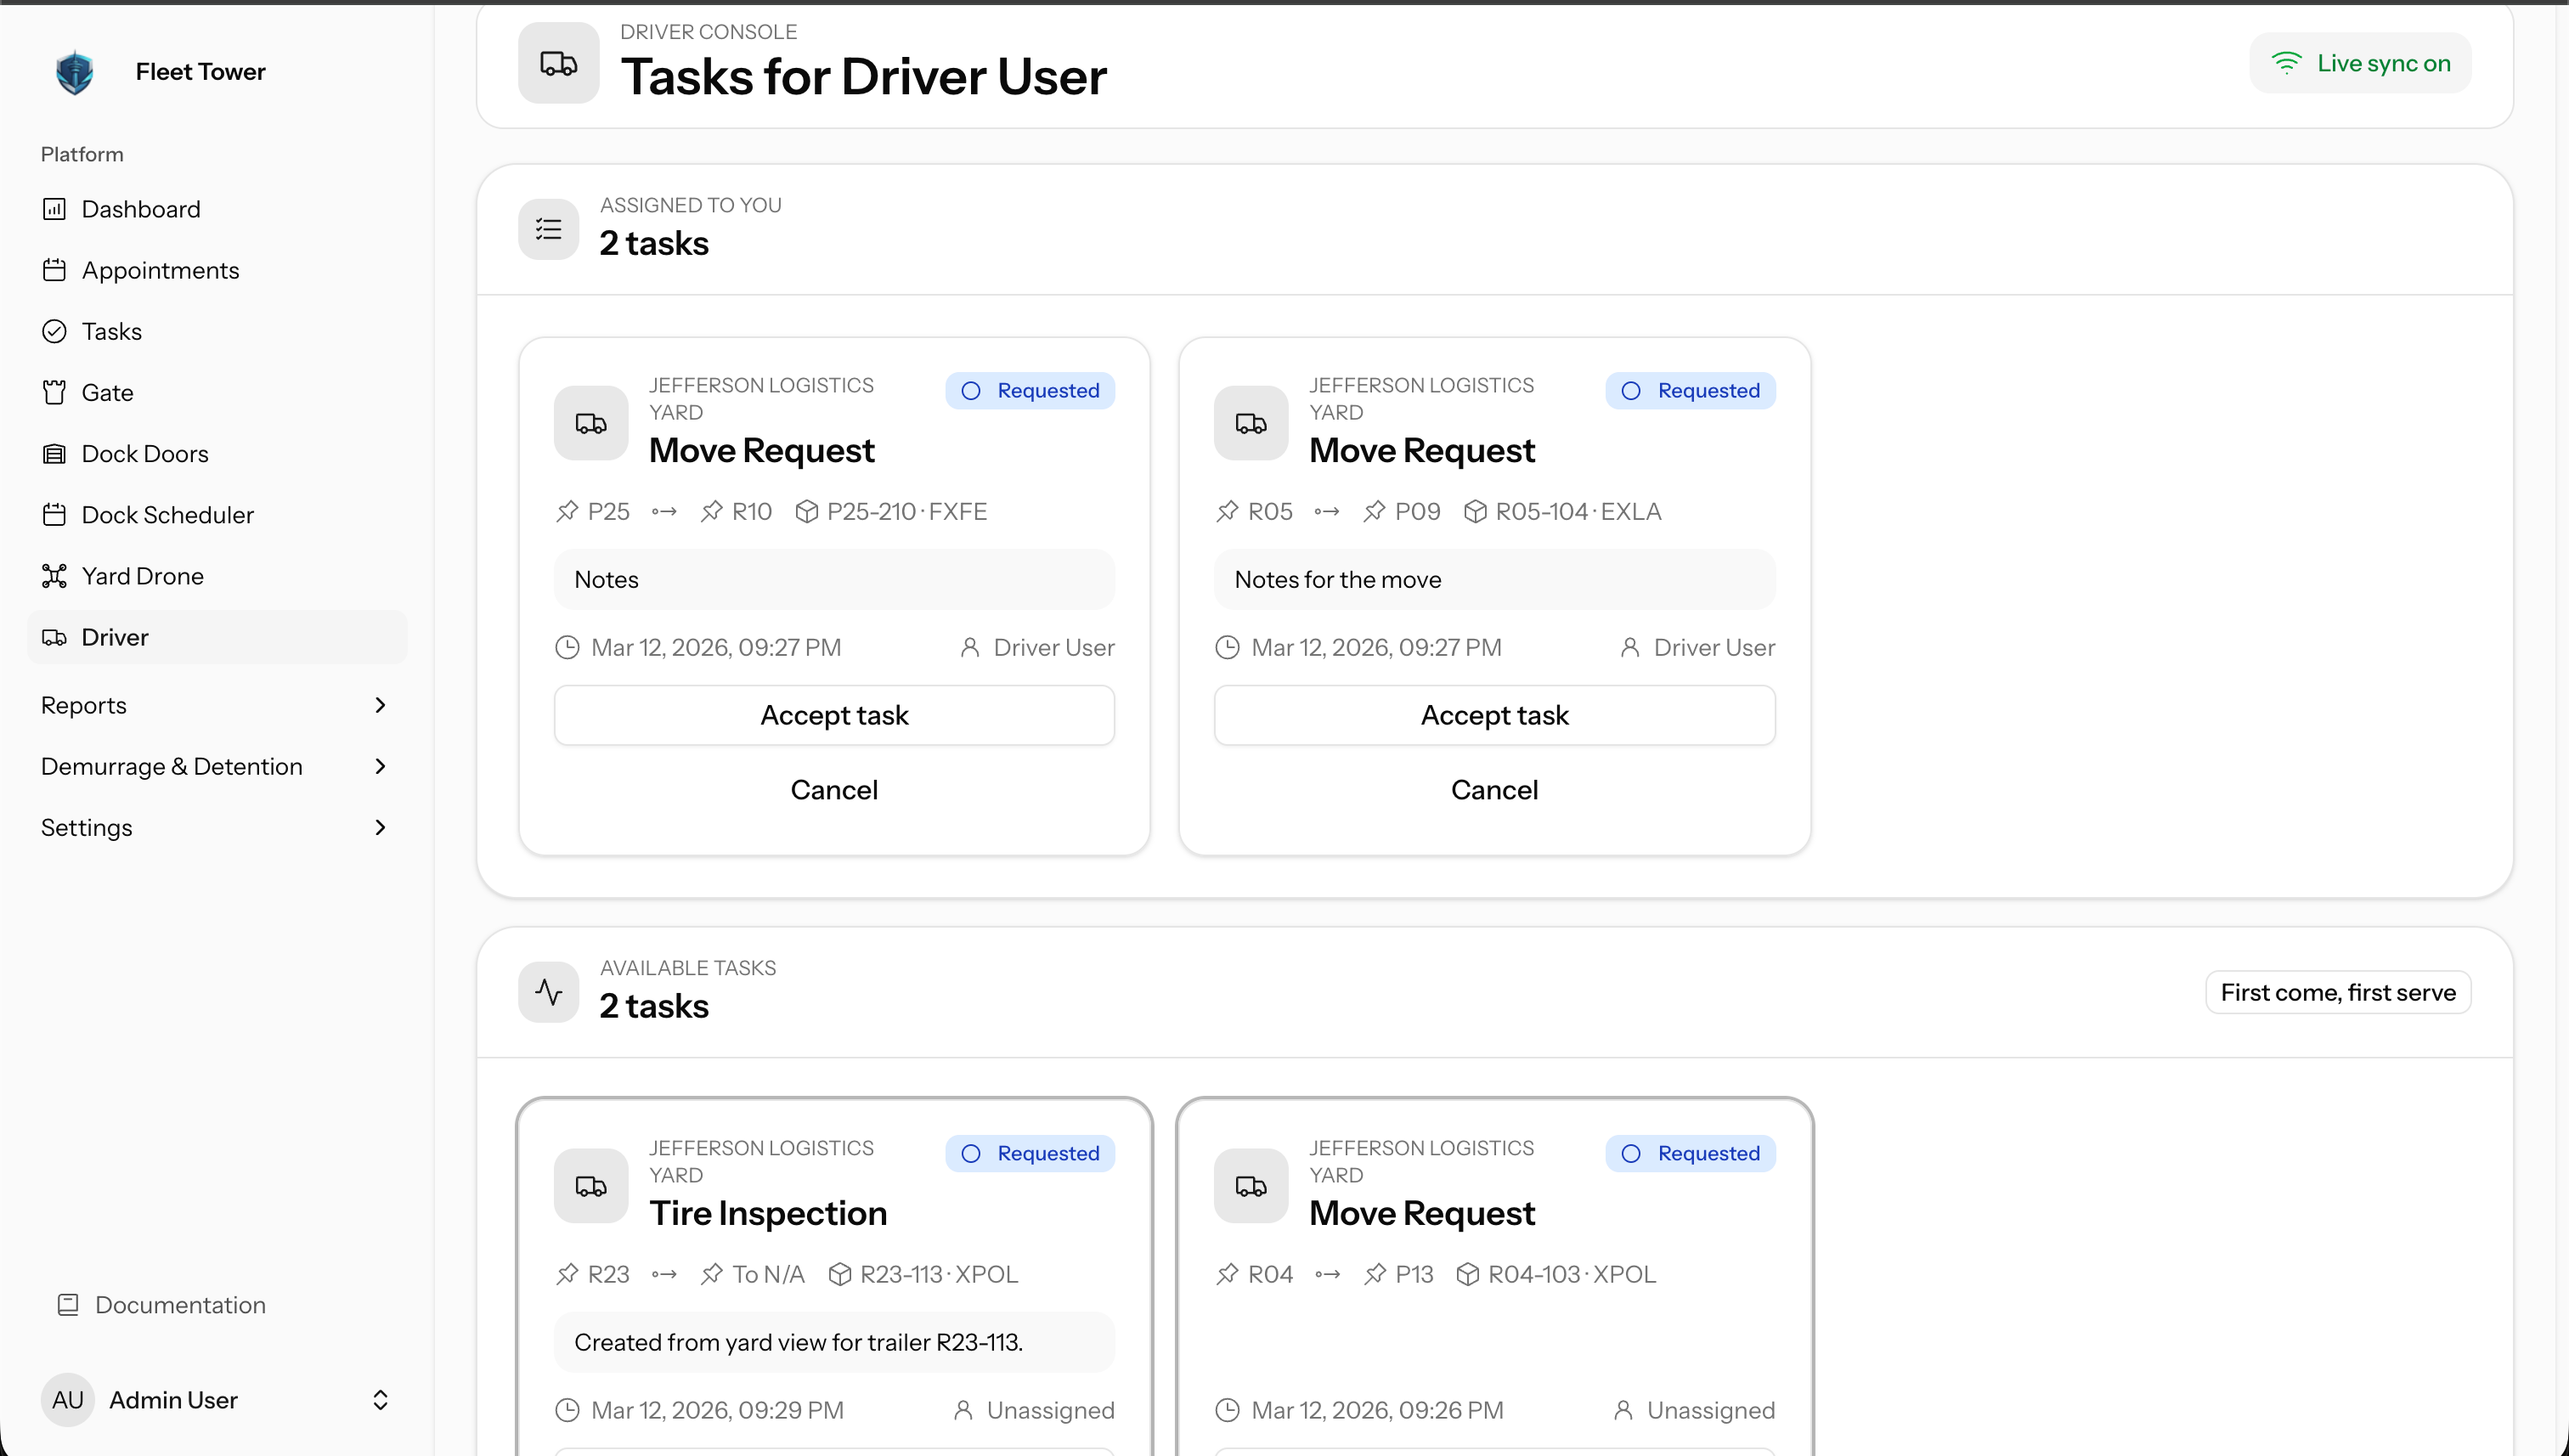Click the checklist icon next to Assigned To You
The width and height of the screenshot is (2569, 1456).
(x=548, y=229)
